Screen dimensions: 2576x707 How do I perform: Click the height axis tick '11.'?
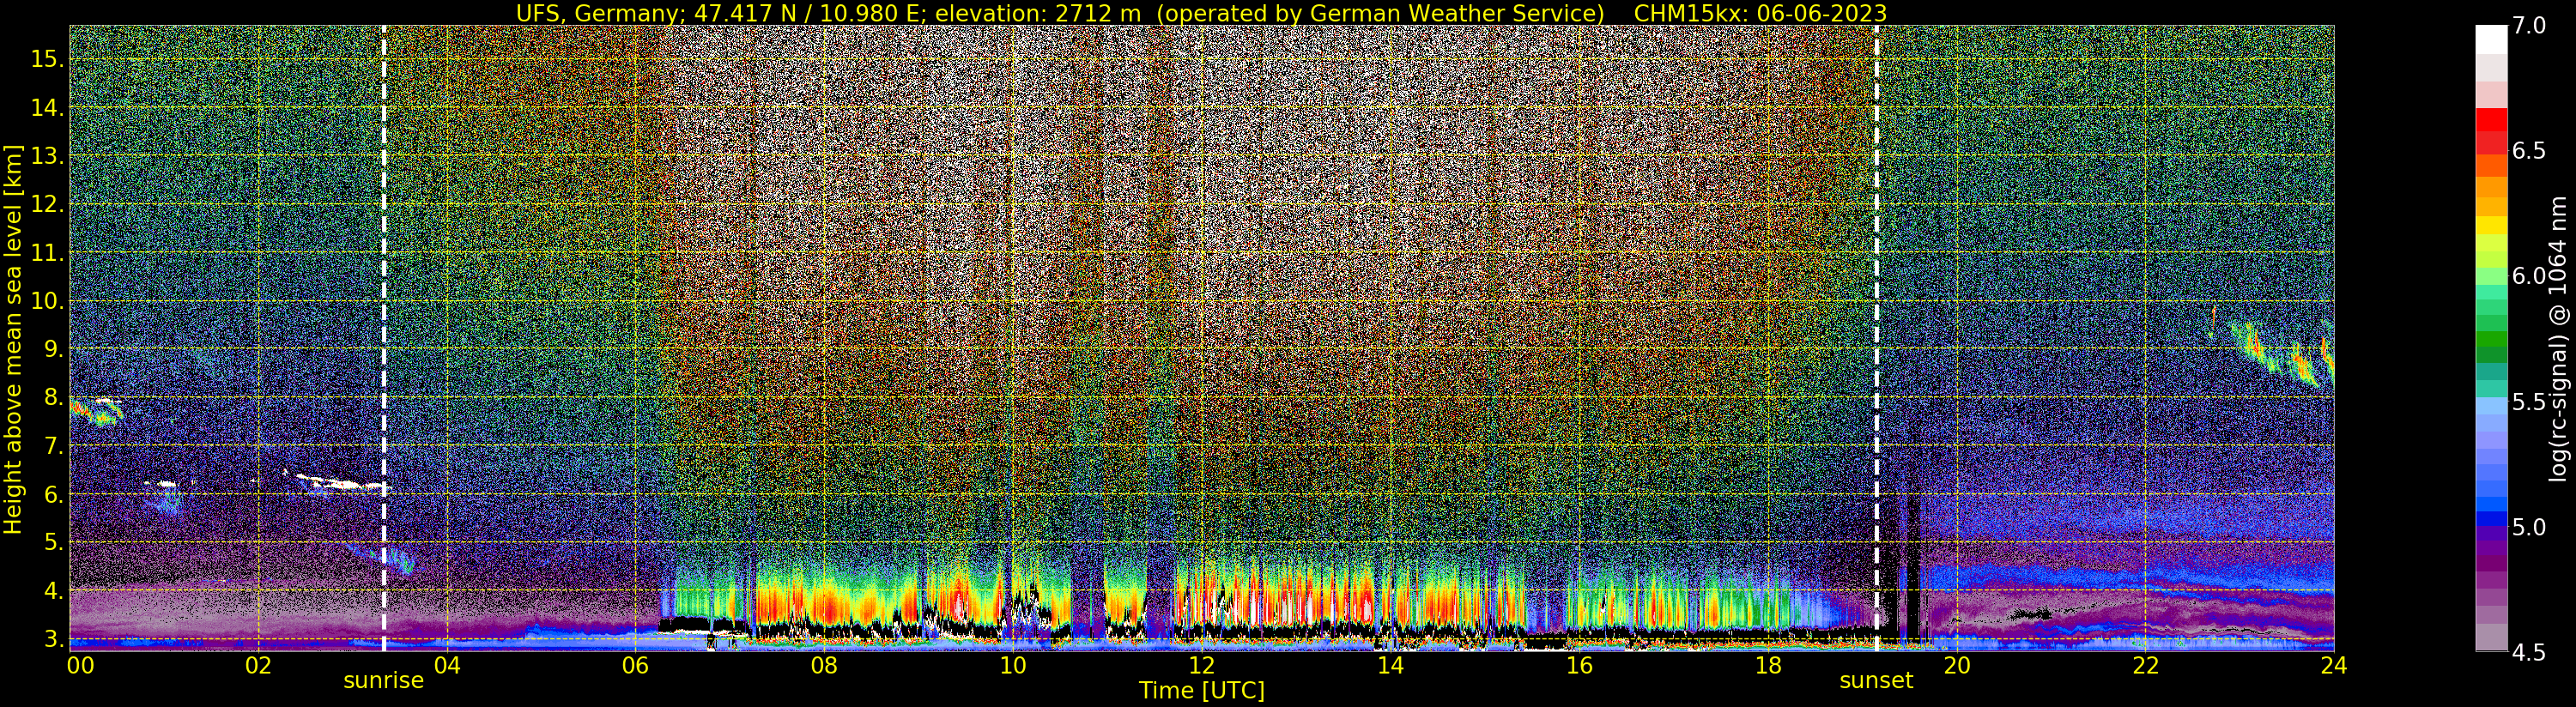[x=47, y=254]
